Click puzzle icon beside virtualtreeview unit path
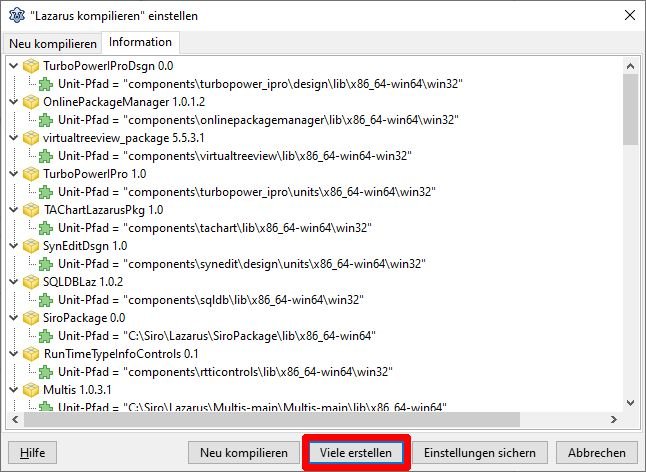The image size is (646, 472). 46,156
